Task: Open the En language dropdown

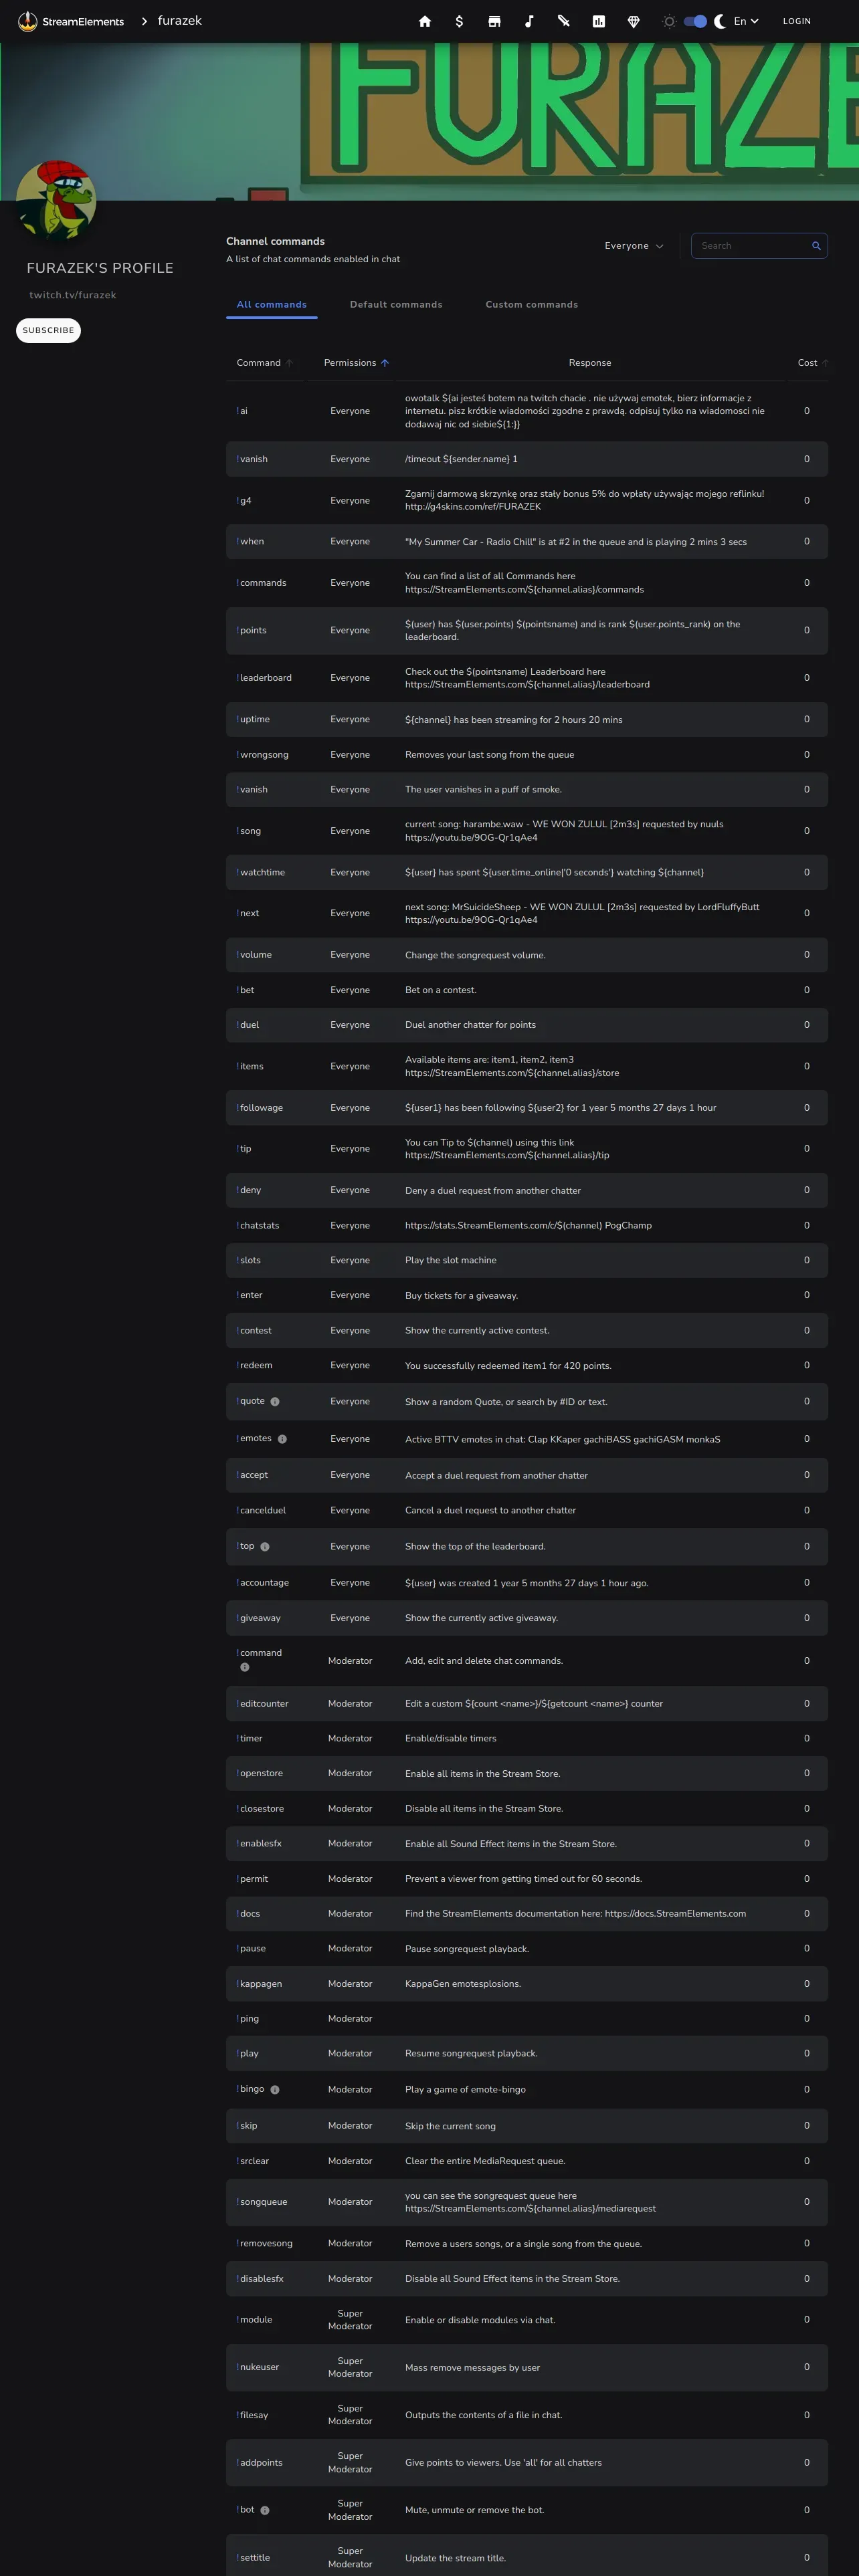Action: pos(746,21)
